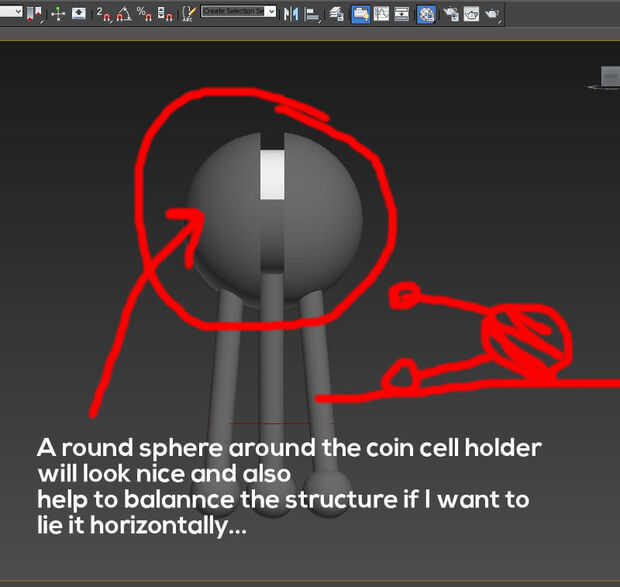Click the Use Pivot Point Center button
This screenshot has width=620, height=587.
tap(35, 14)
